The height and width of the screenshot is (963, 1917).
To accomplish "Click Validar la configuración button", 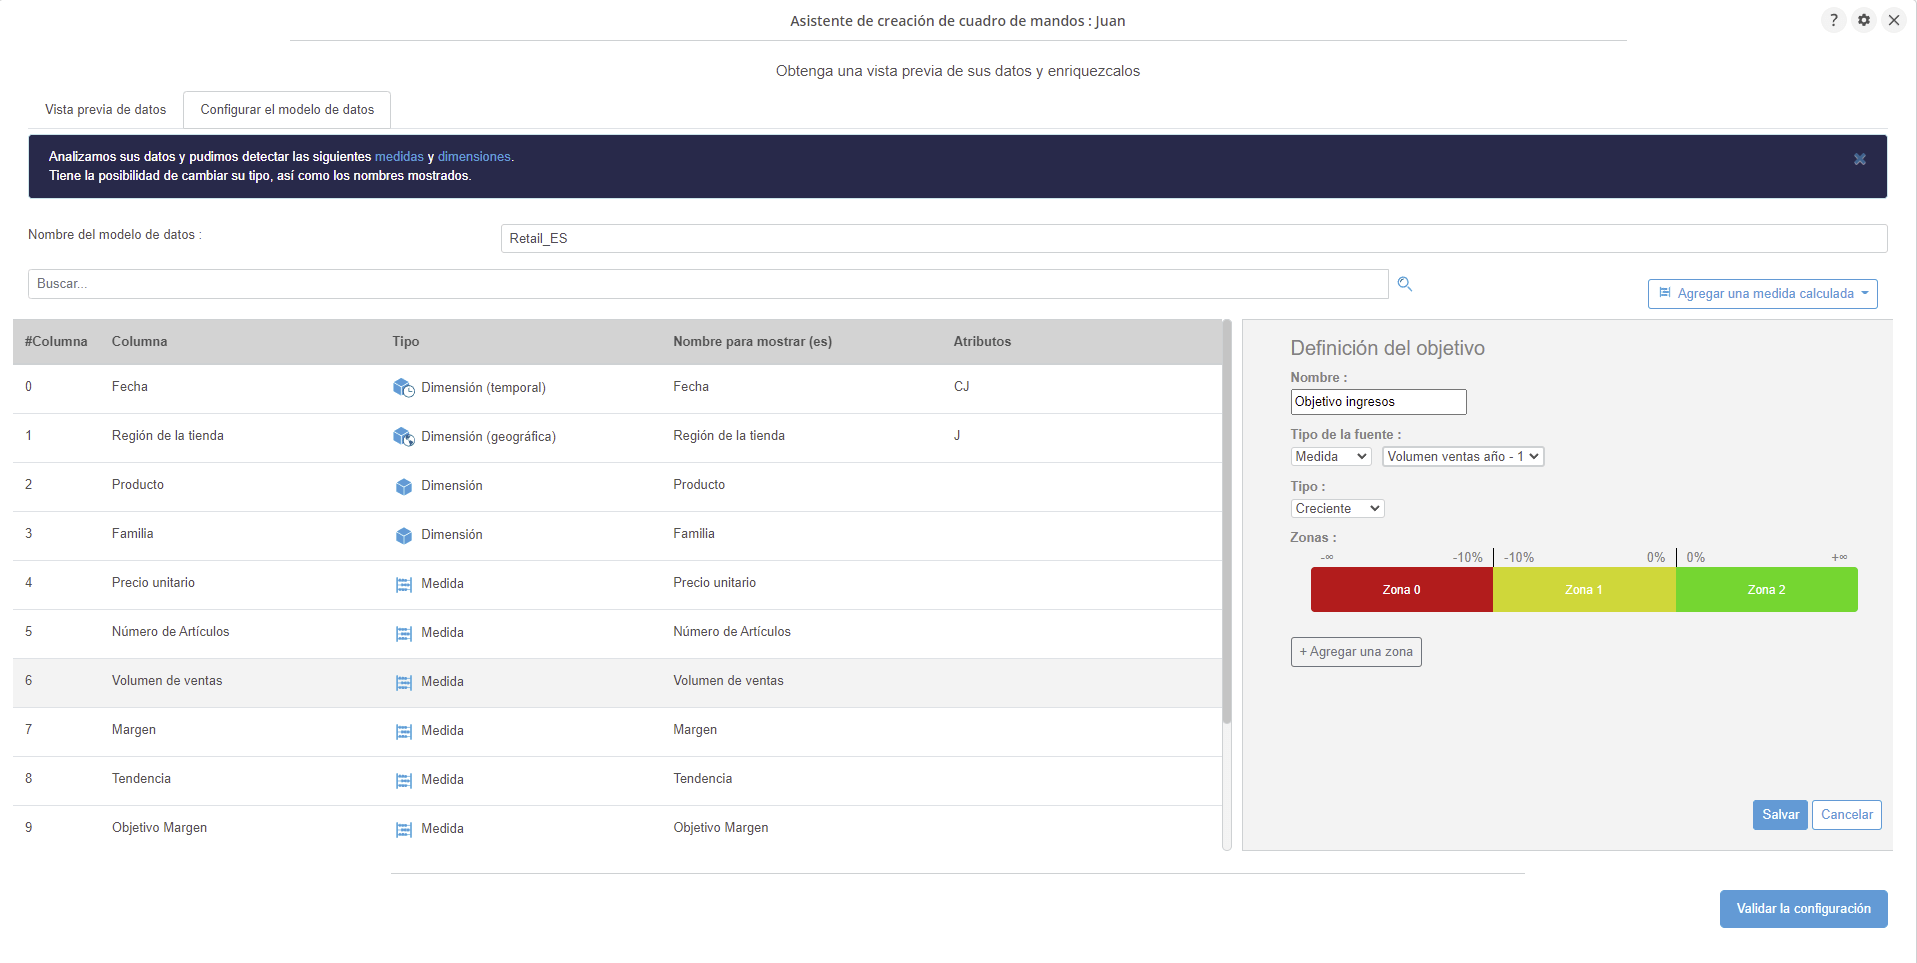I will [x=1803, y=909].
